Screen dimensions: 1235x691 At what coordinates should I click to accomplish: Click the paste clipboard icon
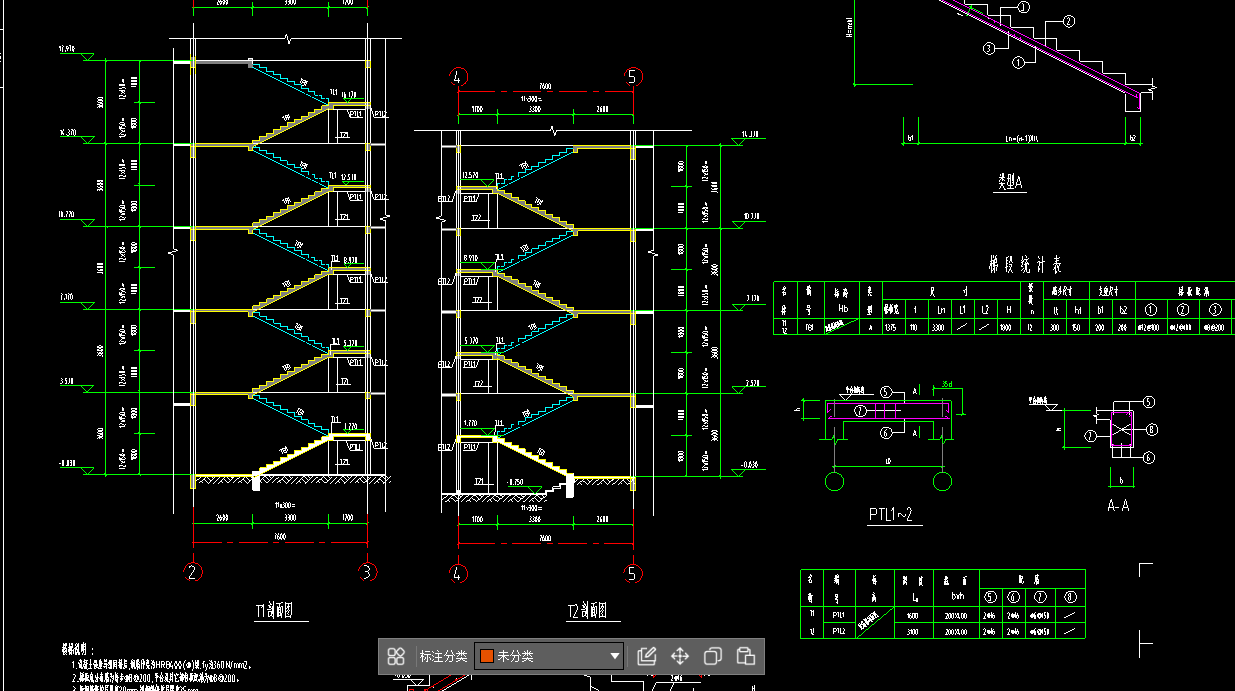tap(745, 656)
